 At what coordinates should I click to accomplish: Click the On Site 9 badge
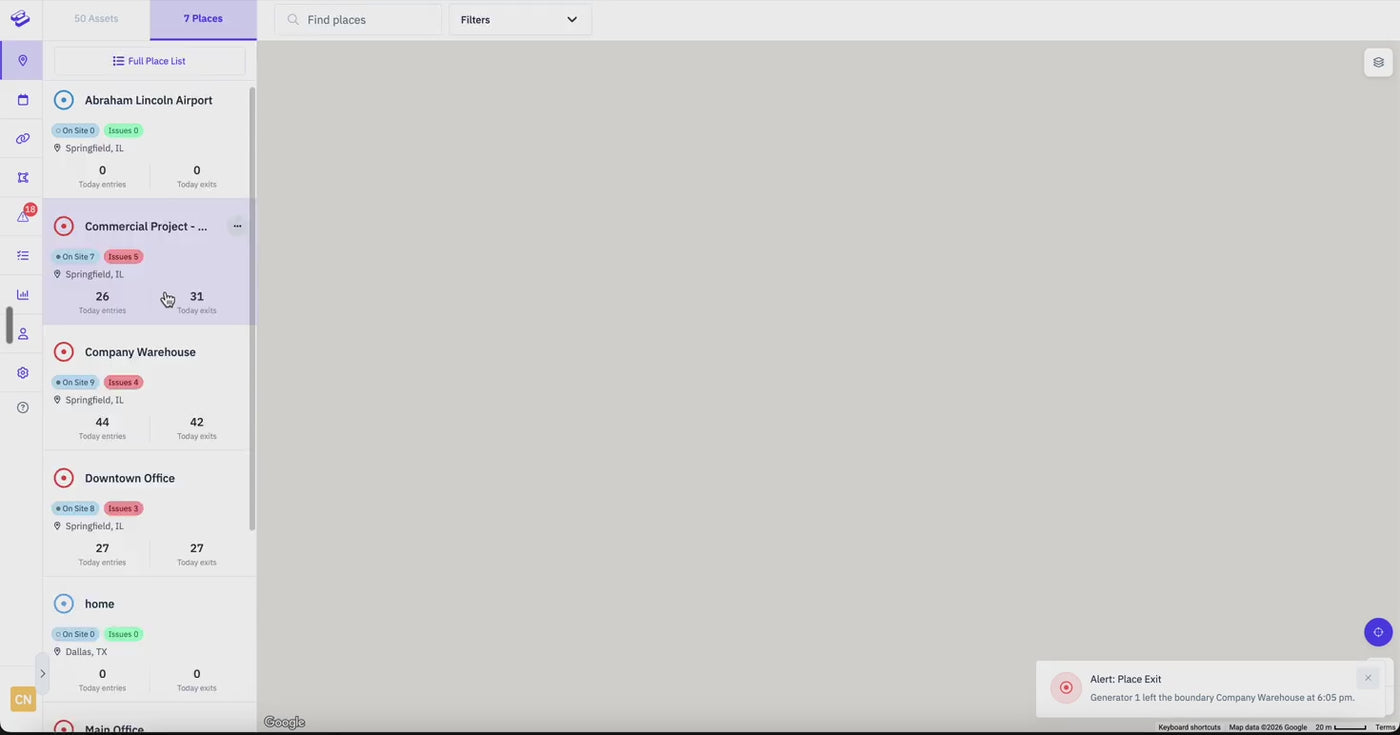point(76,382)
